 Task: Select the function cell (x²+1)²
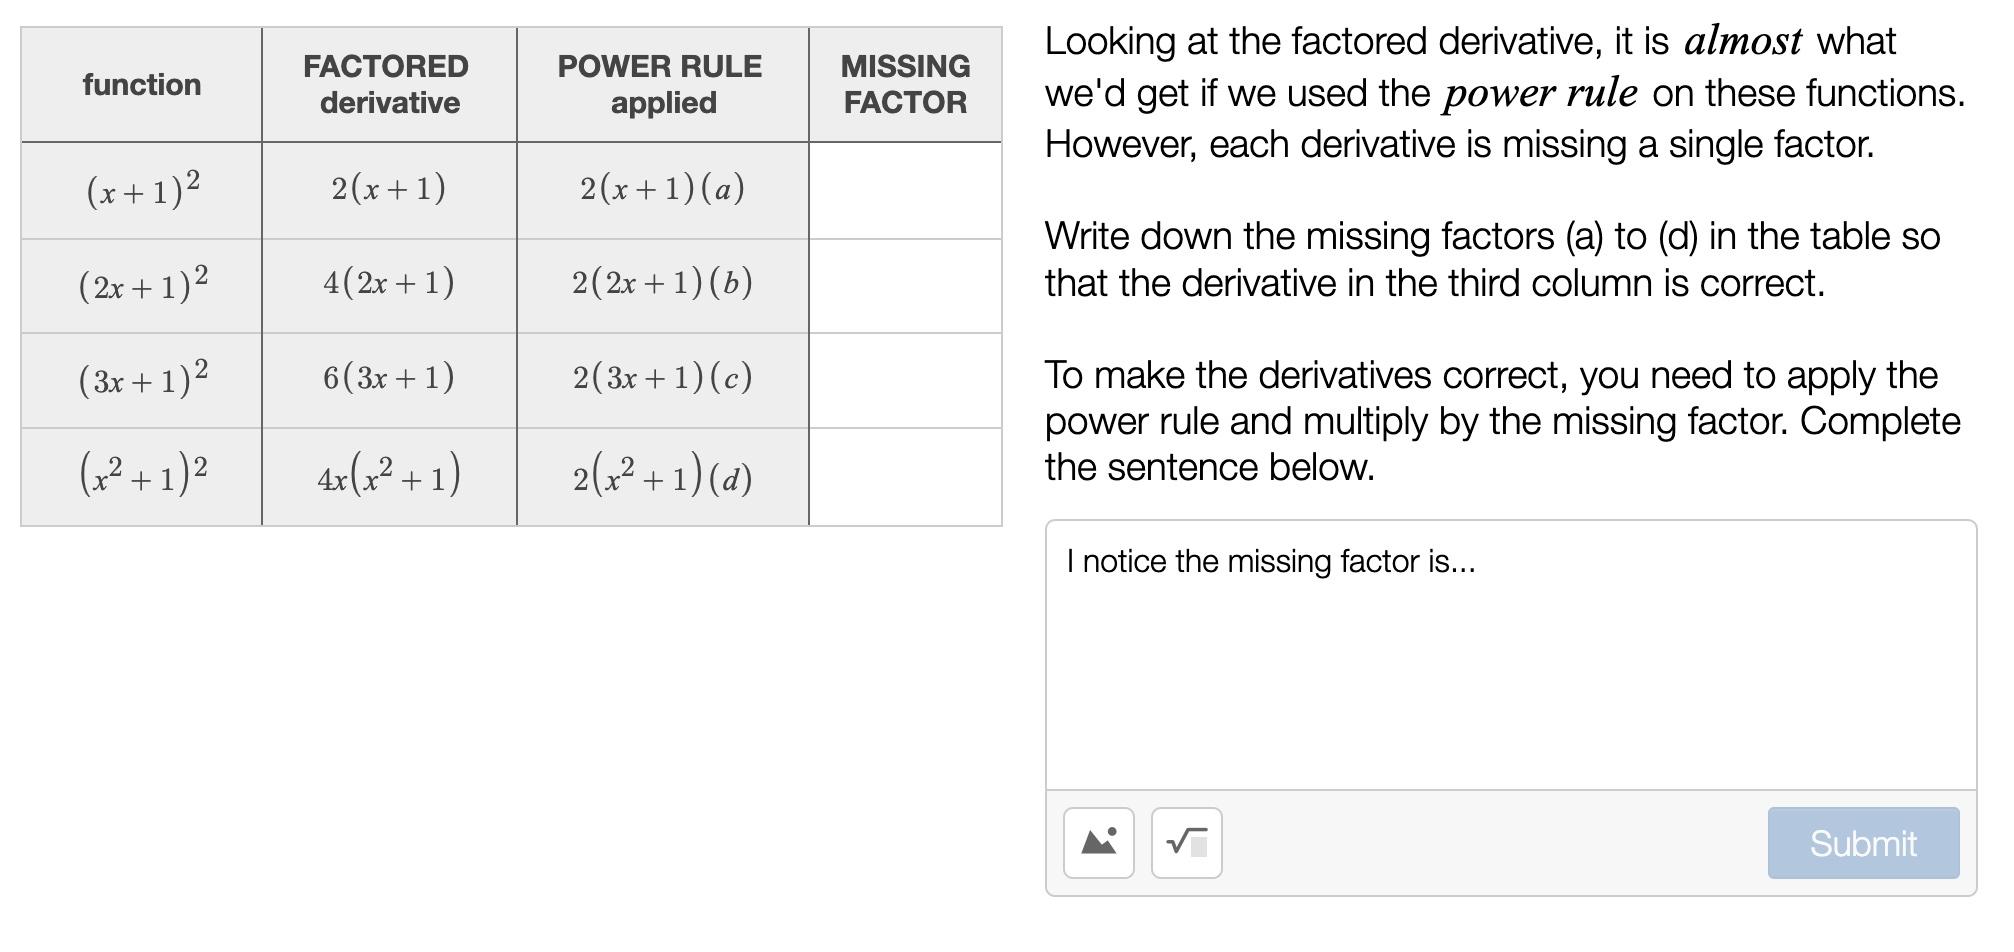[142, 474]
